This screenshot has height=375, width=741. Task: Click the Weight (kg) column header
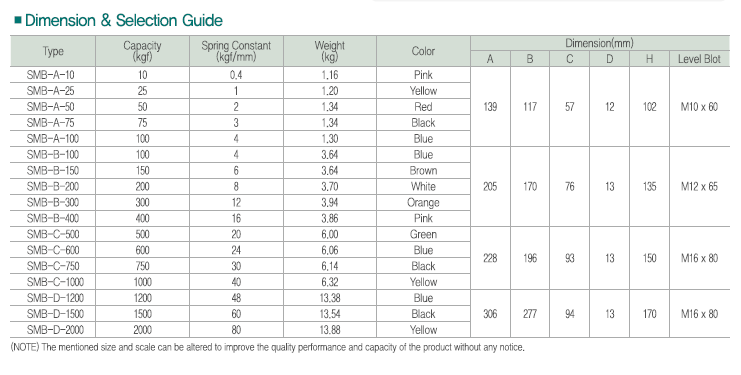tap(330, 51)
